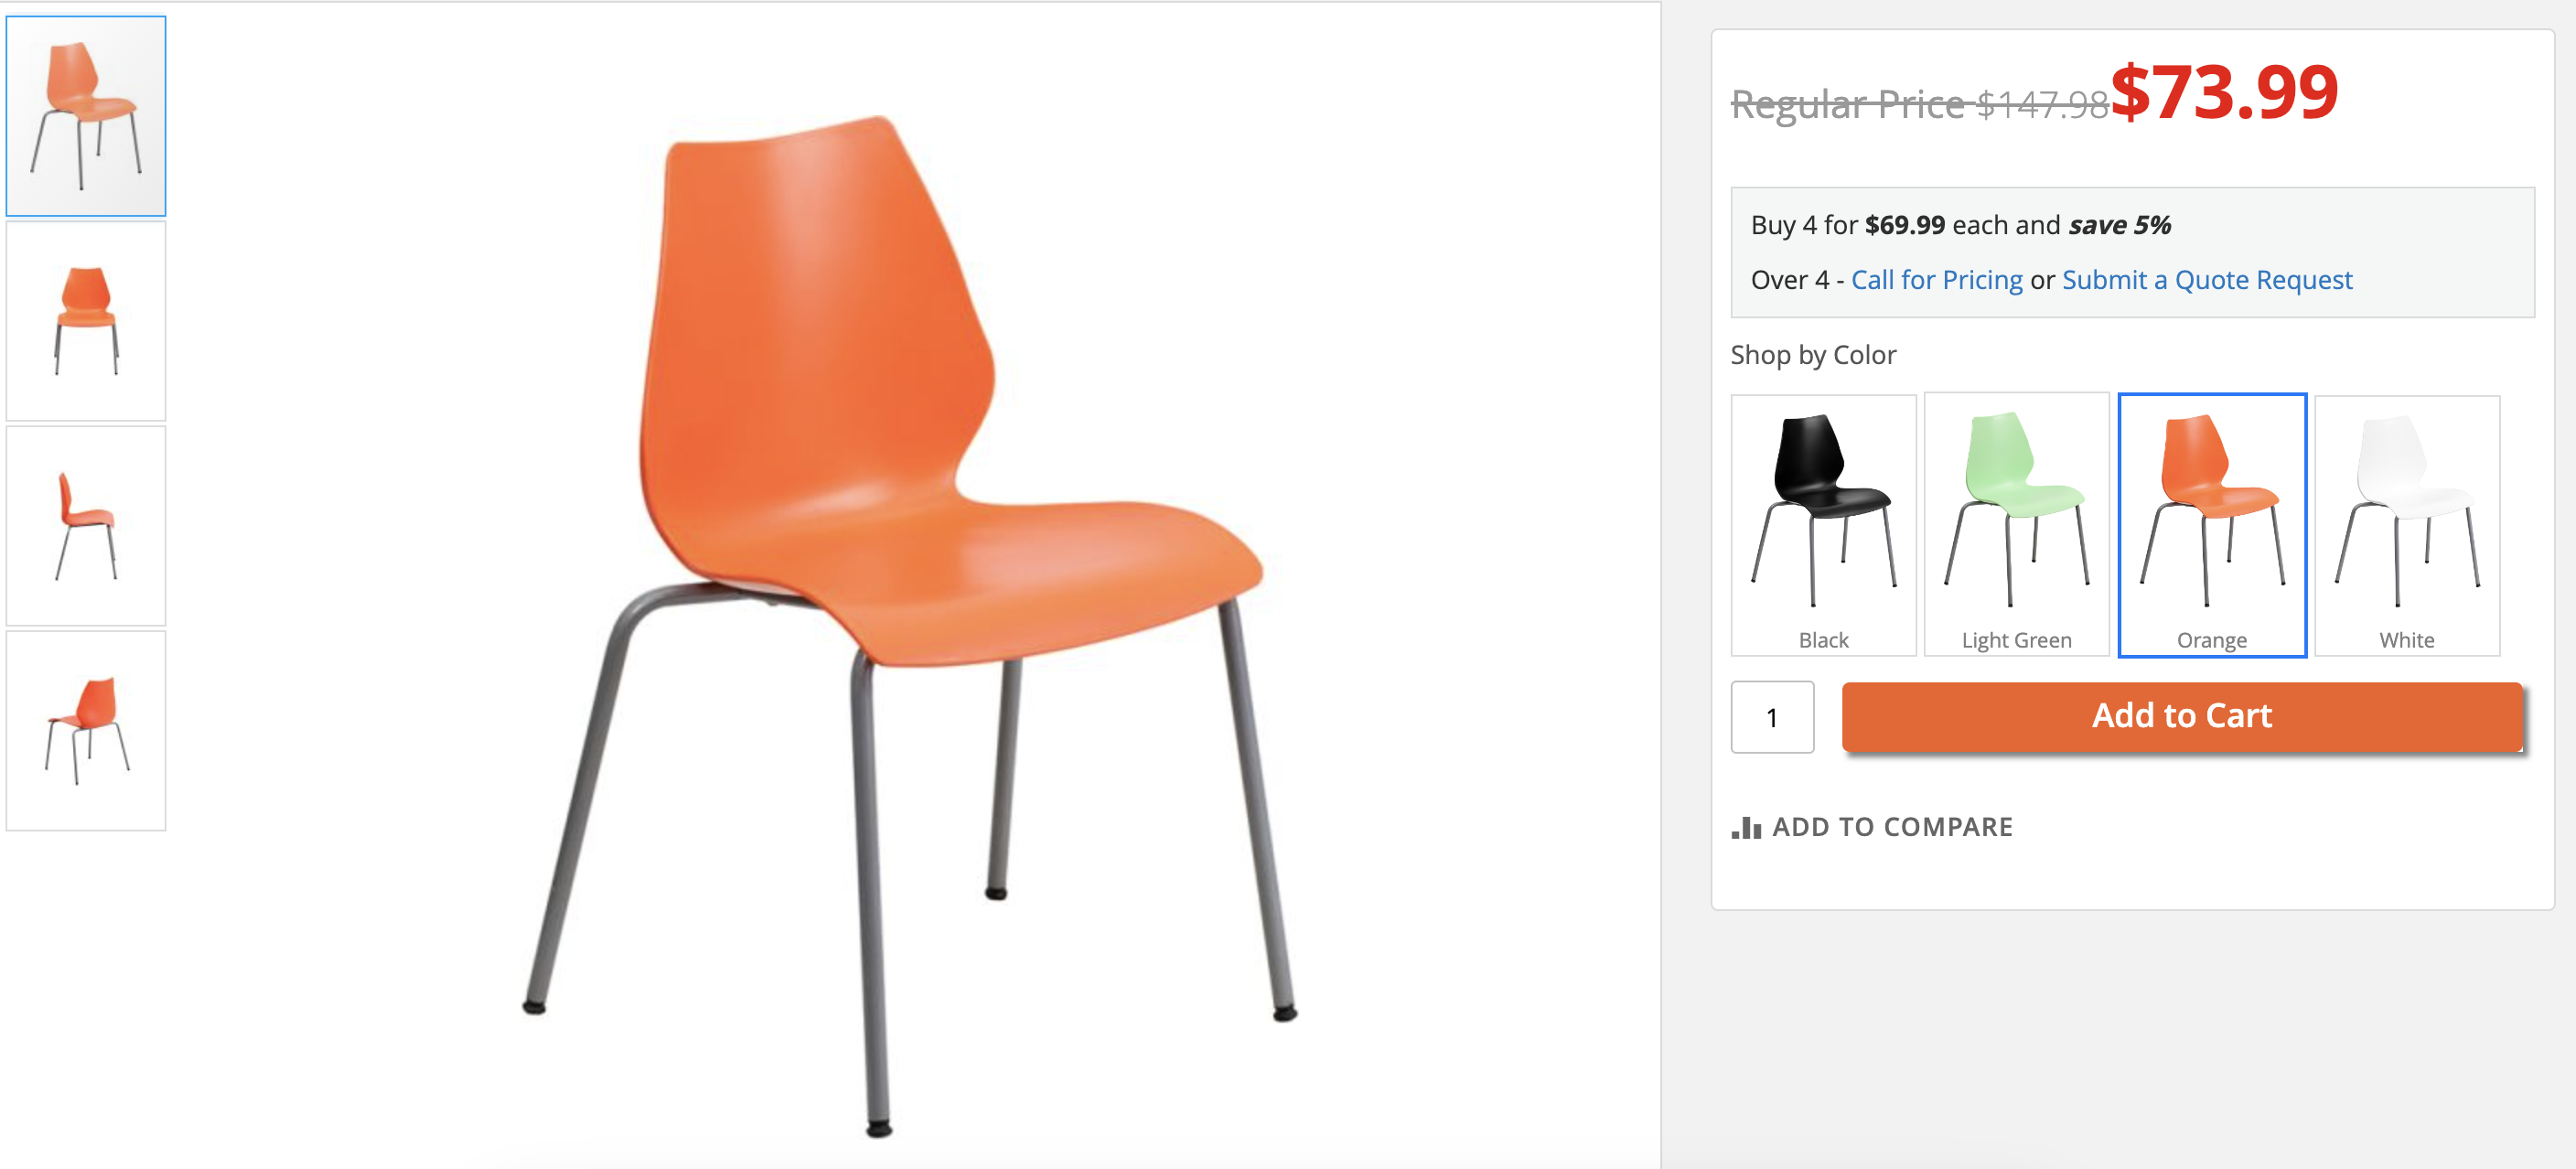
Task: Open the Call for Pricing link
Action: click(1936, 280)
